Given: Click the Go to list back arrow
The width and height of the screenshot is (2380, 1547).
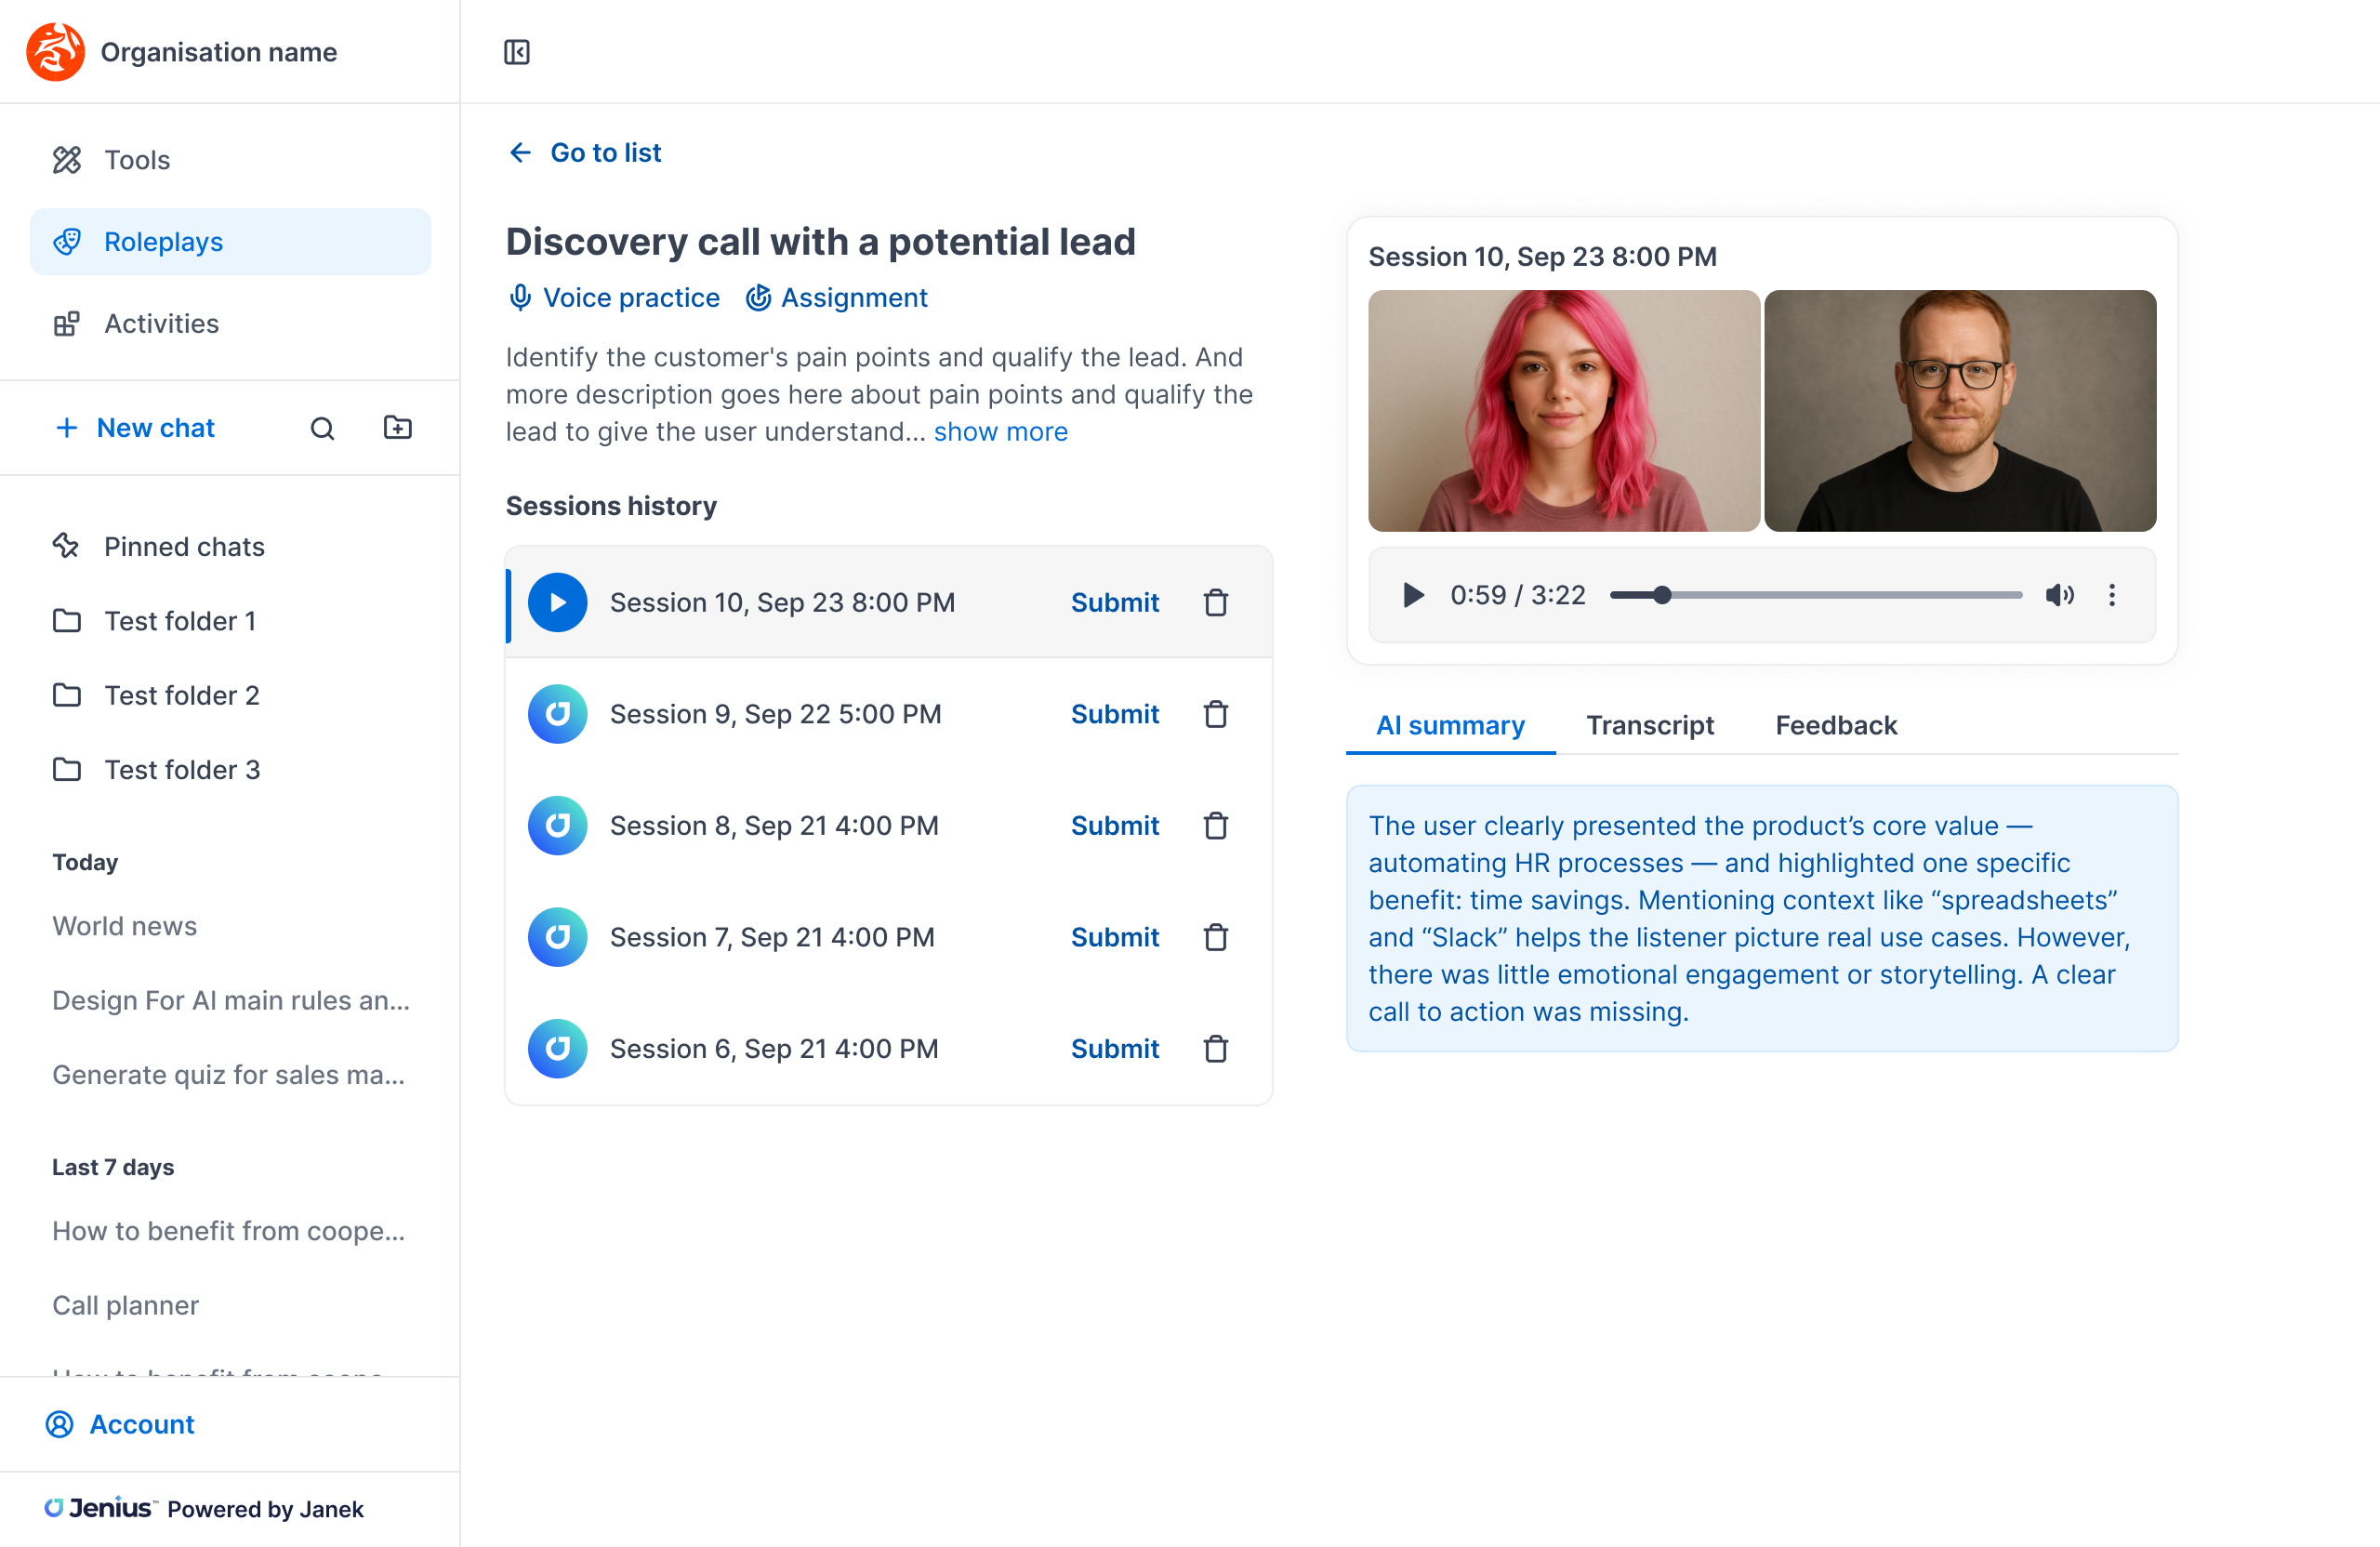Looking at the screenshot, I should pos(520,153).
